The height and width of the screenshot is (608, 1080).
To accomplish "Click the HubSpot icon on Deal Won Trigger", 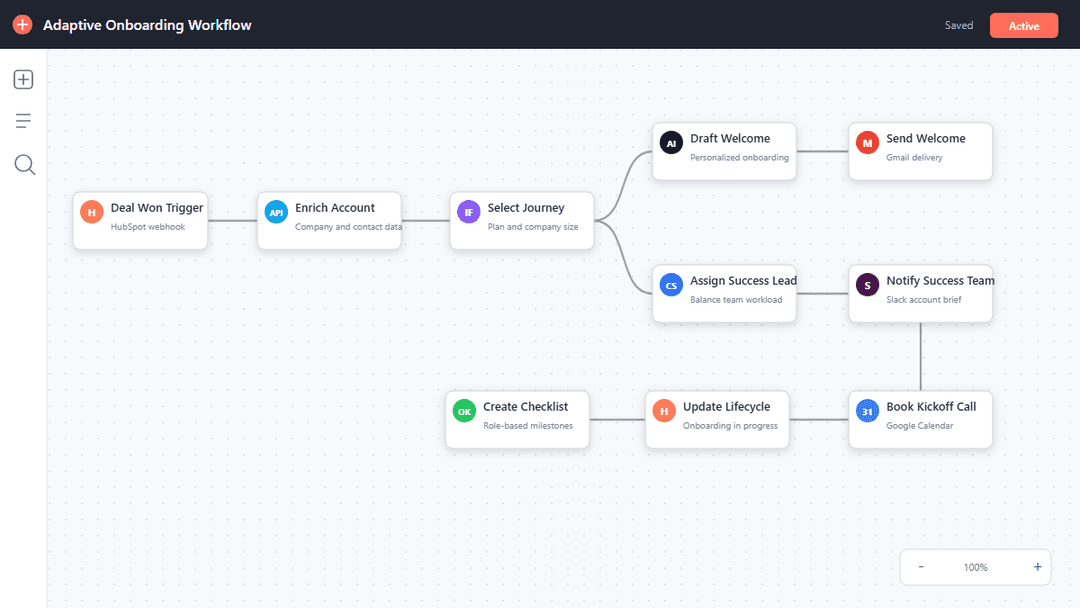I will pyautogui.click(x=92, y=212).
